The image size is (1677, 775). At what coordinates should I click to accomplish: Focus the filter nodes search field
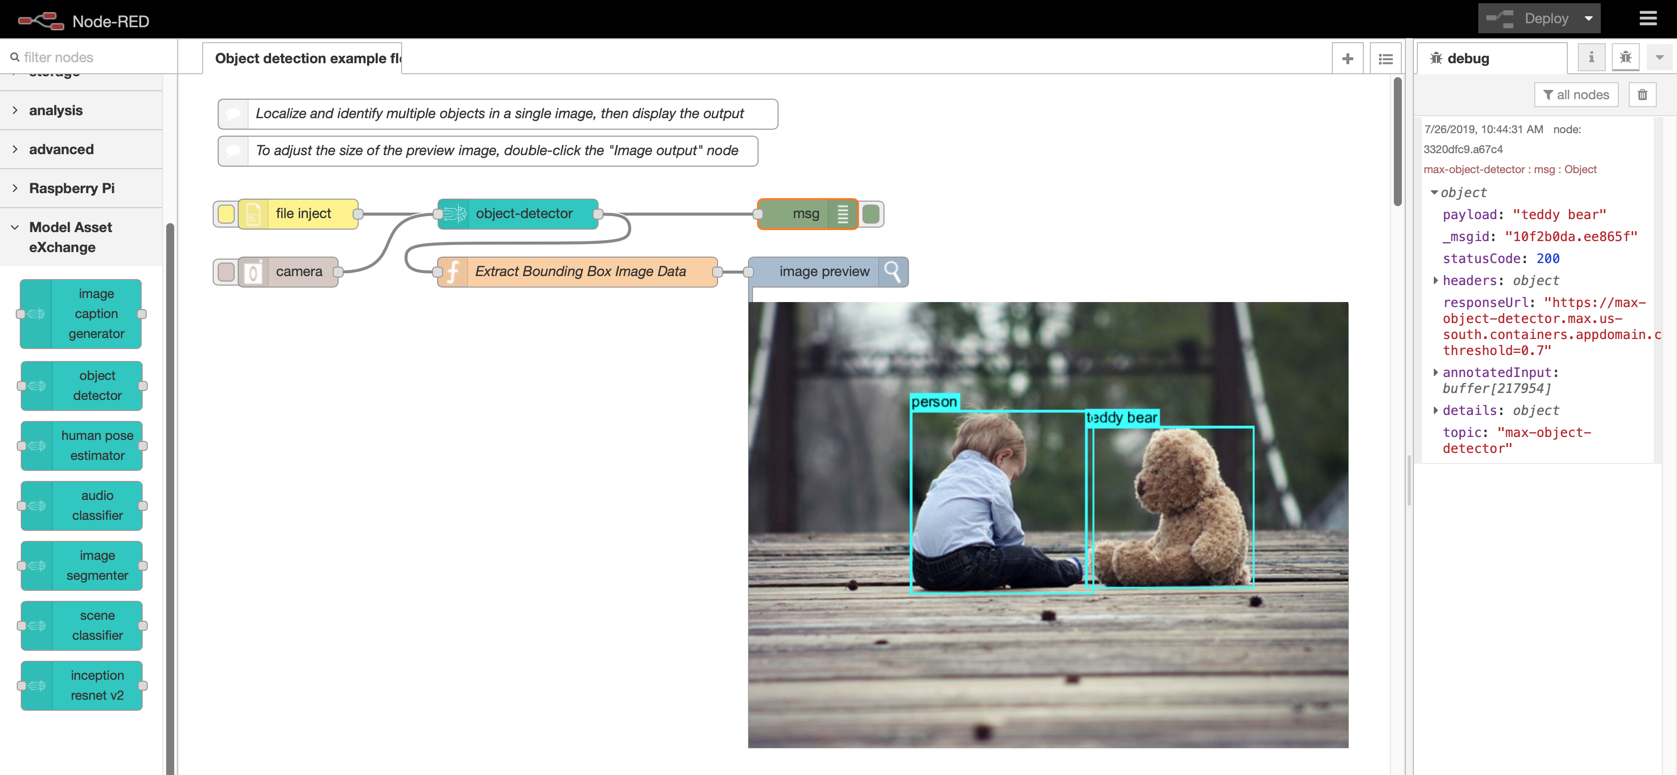pyautogui.click(x=92, y=57)
